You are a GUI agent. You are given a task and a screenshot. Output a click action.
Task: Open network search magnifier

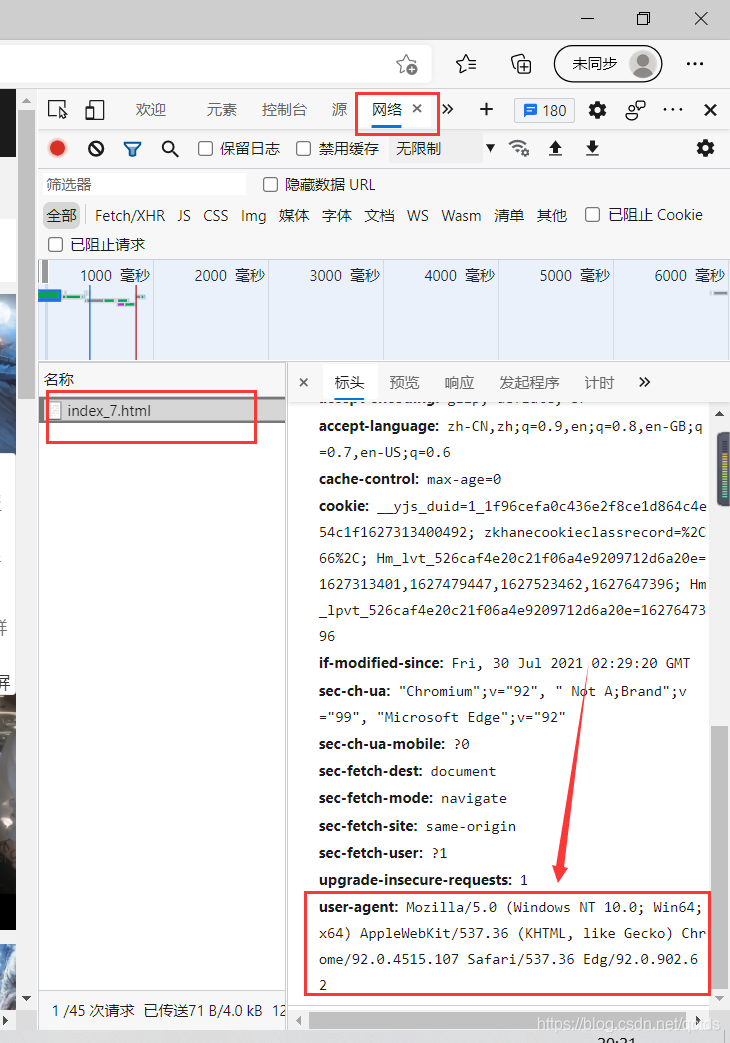point(170,149)
